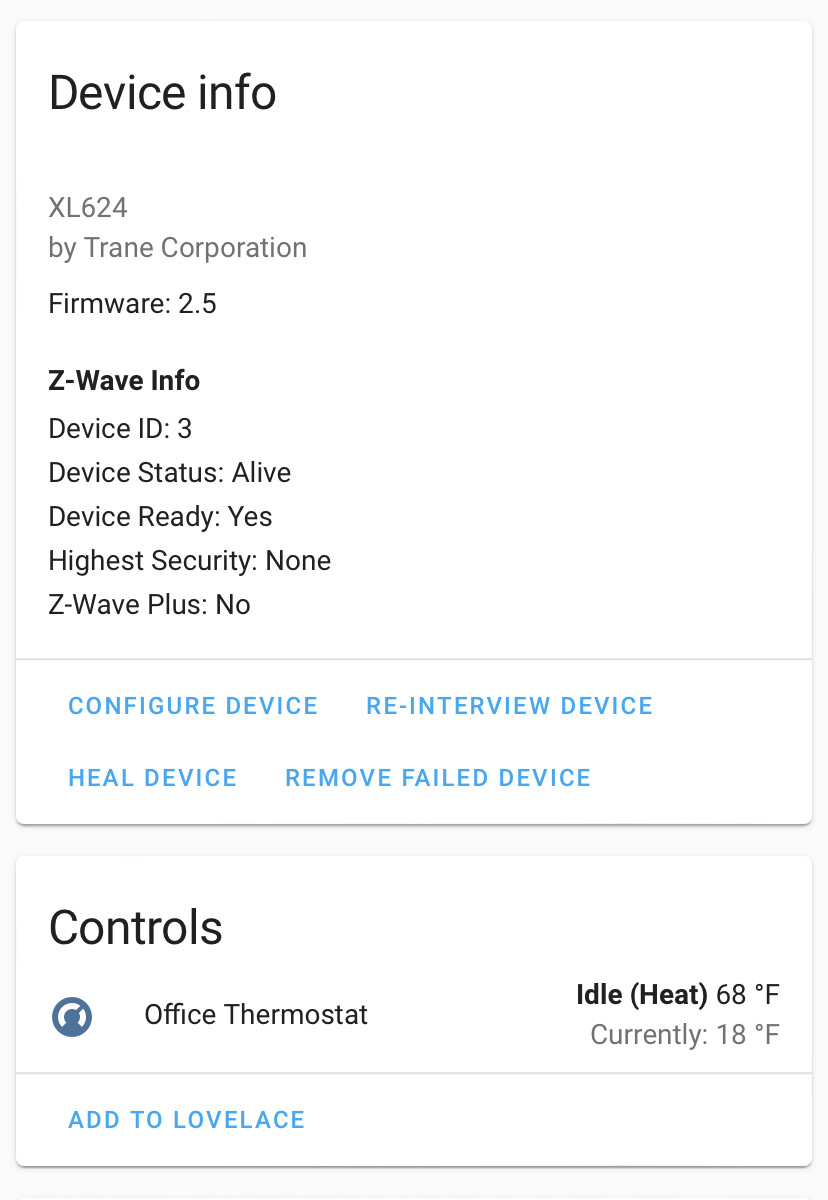Click the Configure Device action
828x1200 pixels.
[x=192, y=706]
